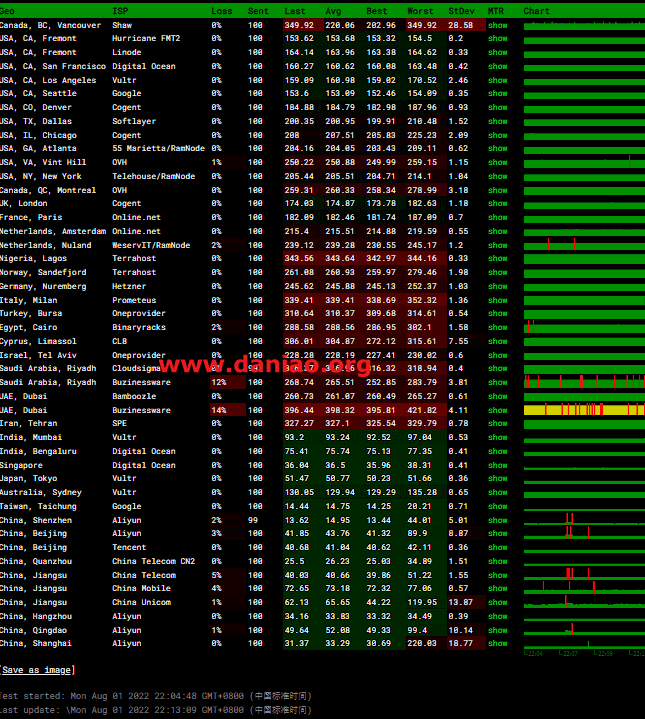Select the 12% loss cell

(x=228, y=382)
